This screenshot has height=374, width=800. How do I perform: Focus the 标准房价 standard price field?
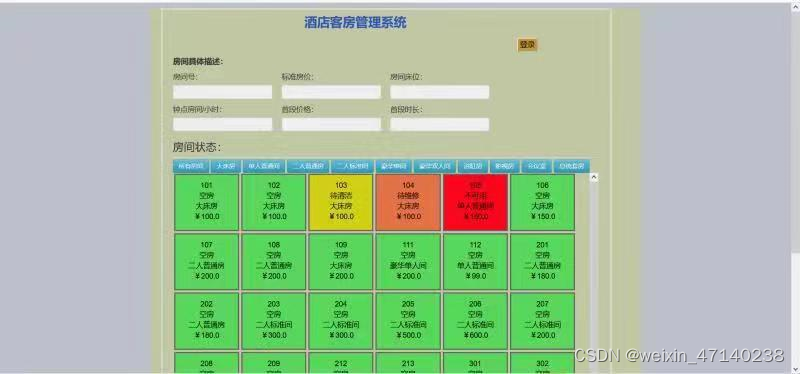(331, 92)
